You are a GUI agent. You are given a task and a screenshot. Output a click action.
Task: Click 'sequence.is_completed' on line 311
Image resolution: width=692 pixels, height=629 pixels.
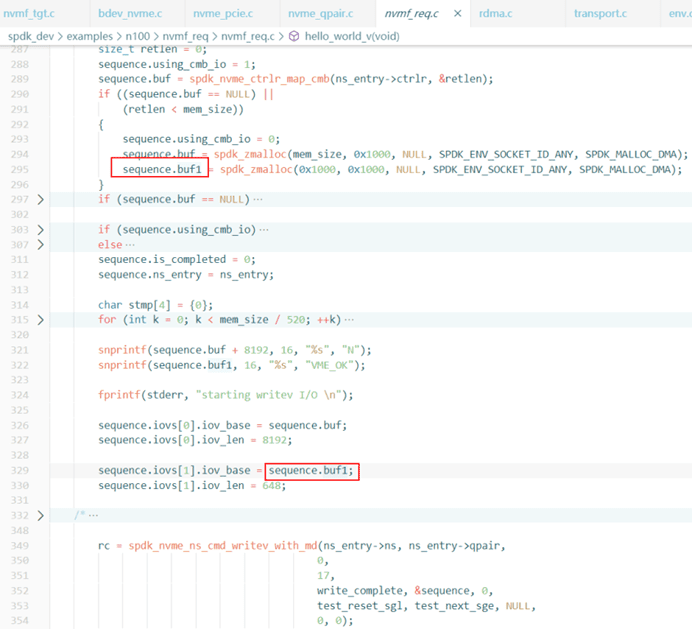tap(162, 260)
